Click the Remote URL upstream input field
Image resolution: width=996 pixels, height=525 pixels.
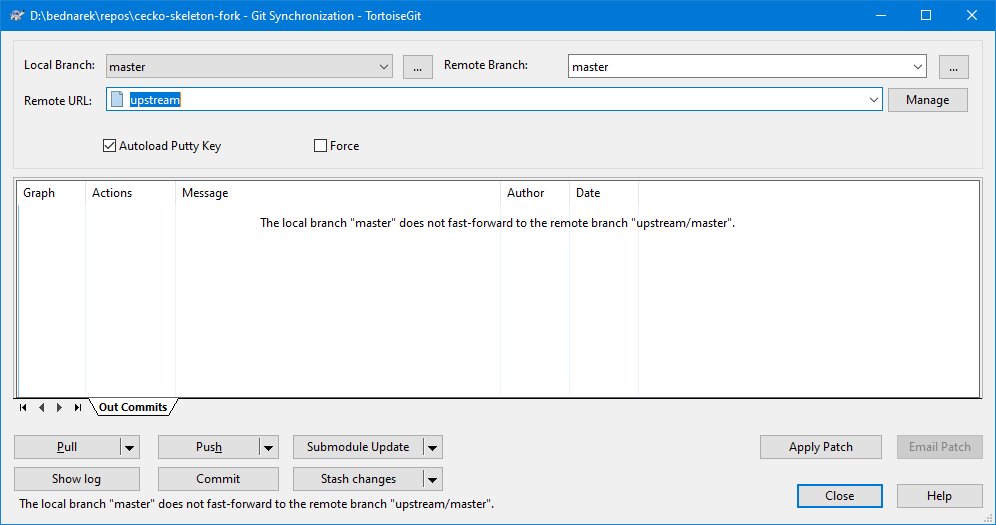click(x=494, y=100)
